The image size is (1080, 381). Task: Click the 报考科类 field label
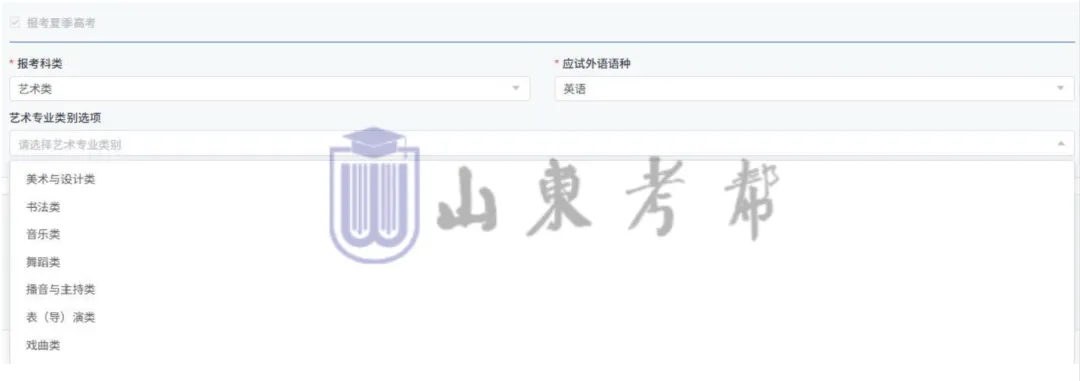coord(39,64)
